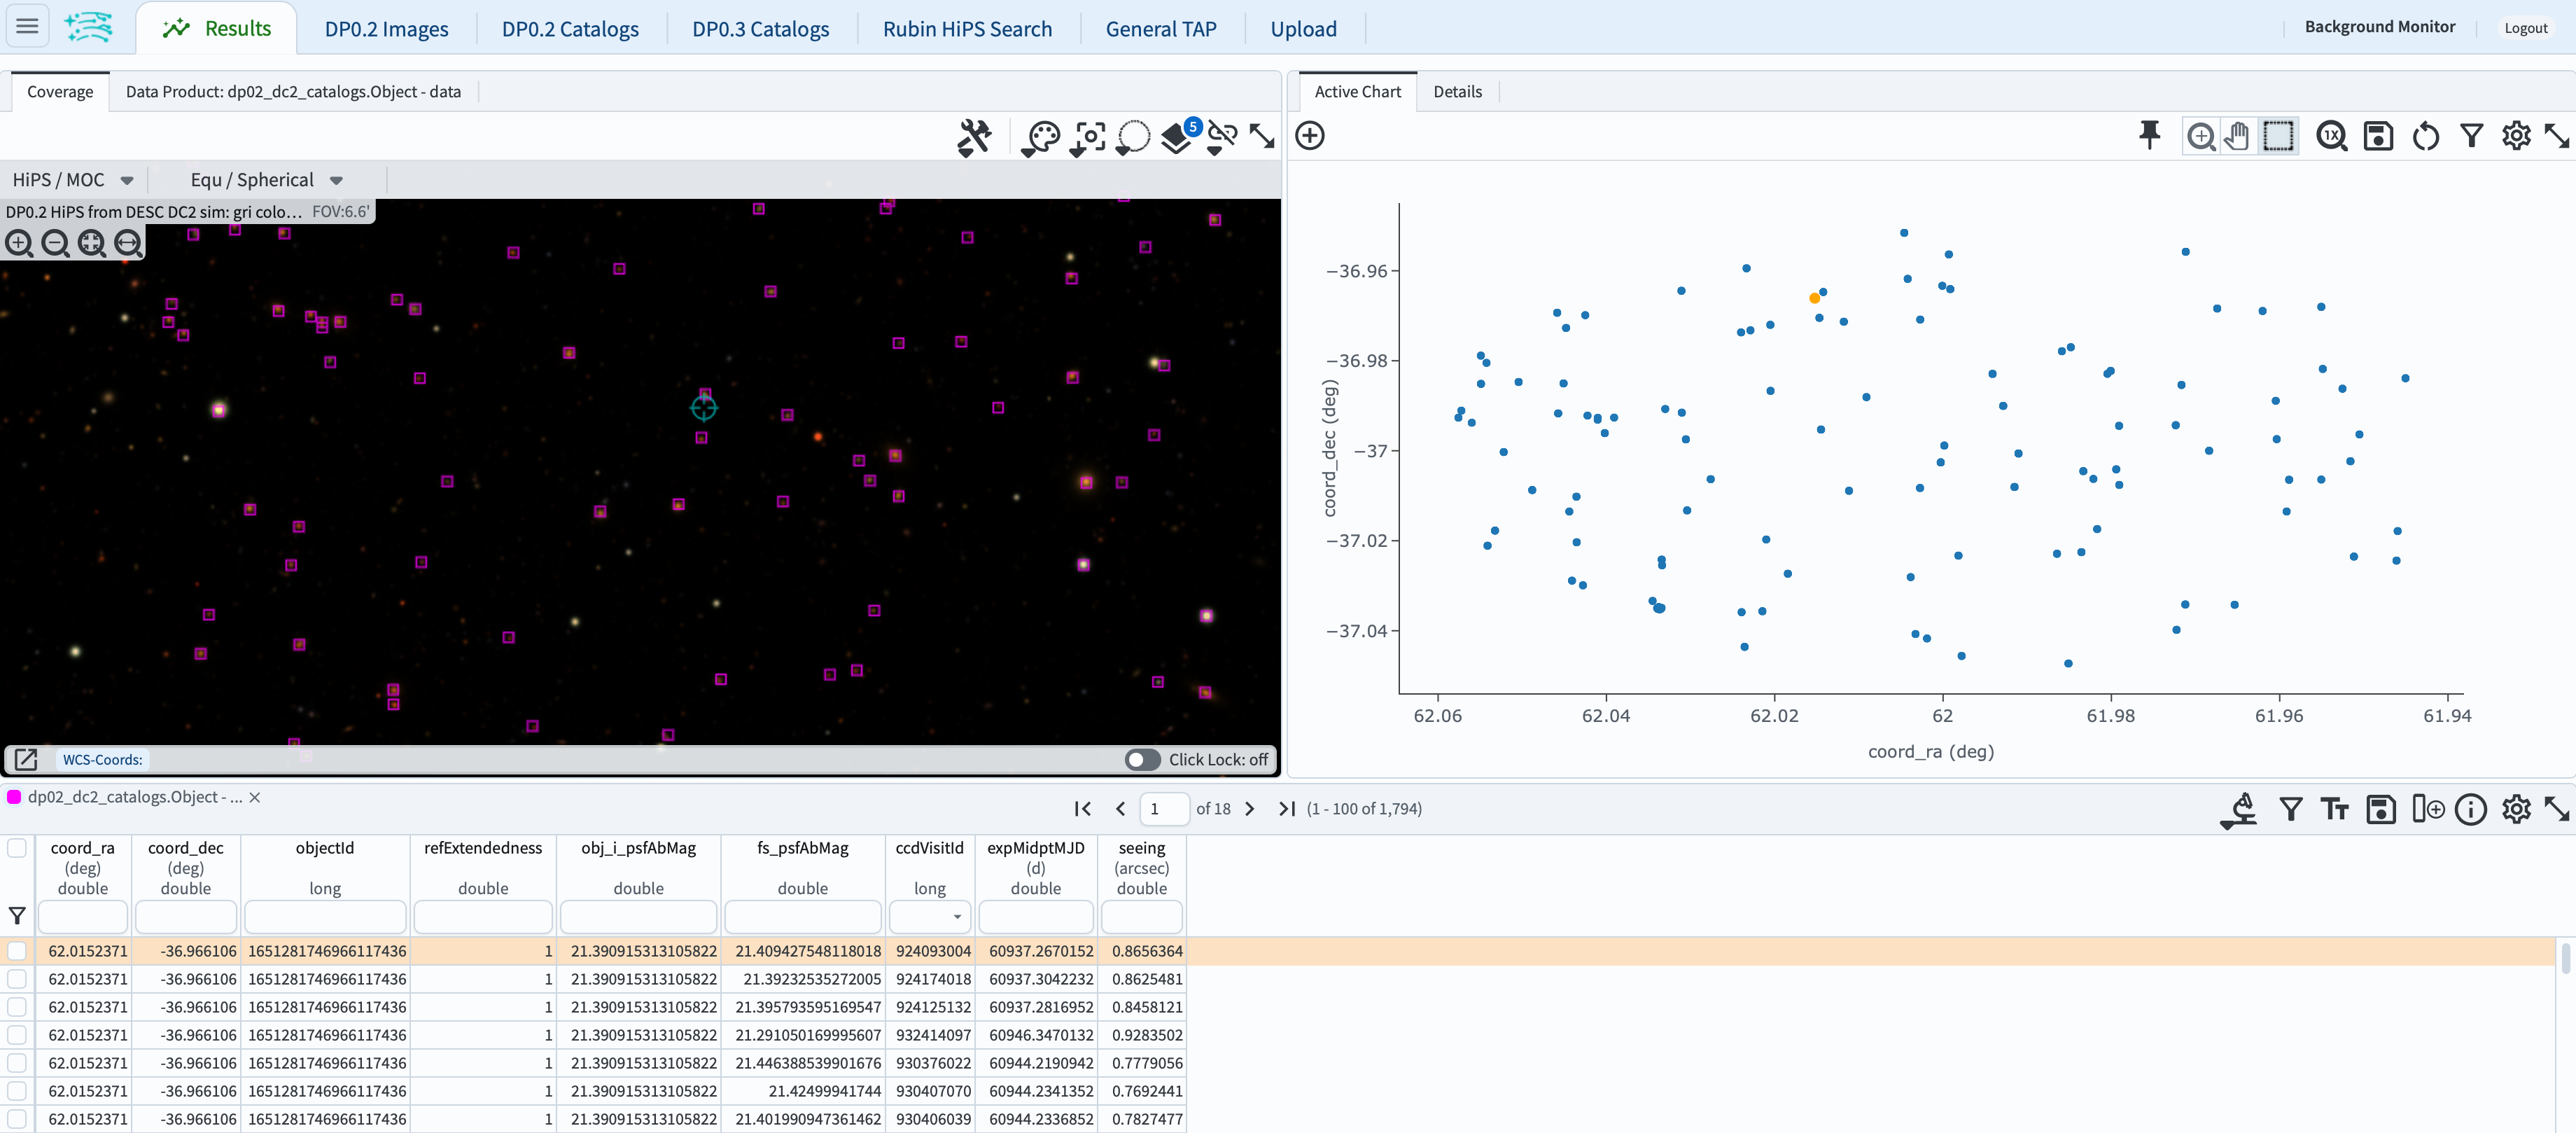Switch to the DP0.2 Catalogs tab

coord(569,29)
